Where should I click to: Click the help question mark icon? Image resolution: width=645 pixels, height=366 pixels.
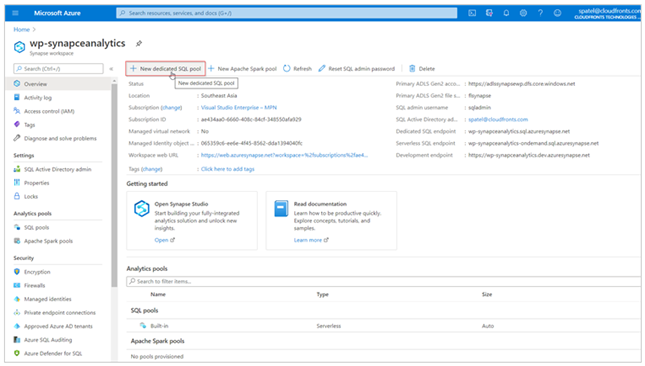pos(540,13)
